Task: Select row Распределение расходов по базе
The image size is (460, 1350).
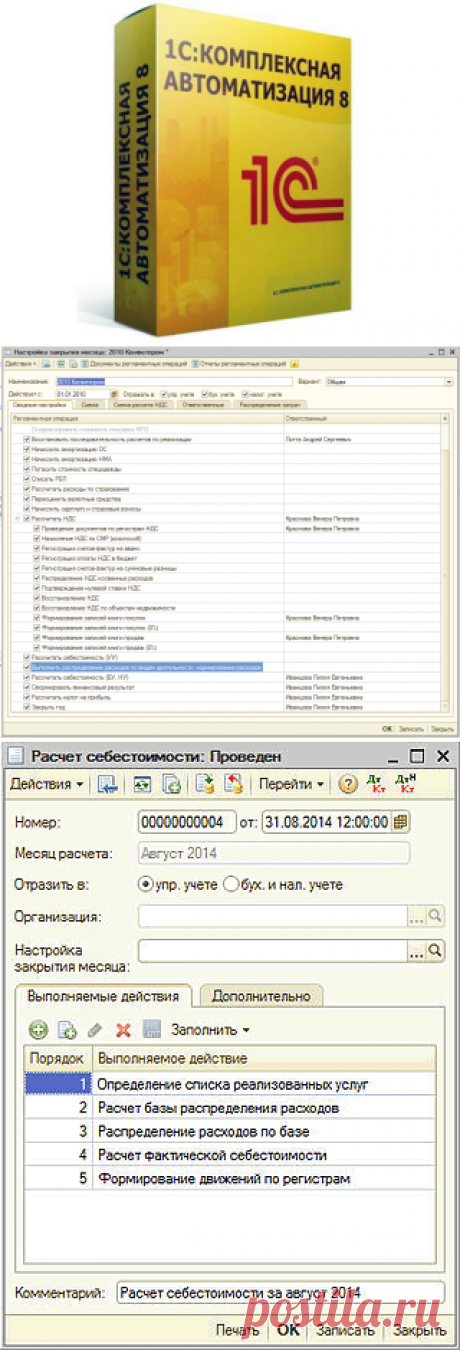Action: point(230,1131)
